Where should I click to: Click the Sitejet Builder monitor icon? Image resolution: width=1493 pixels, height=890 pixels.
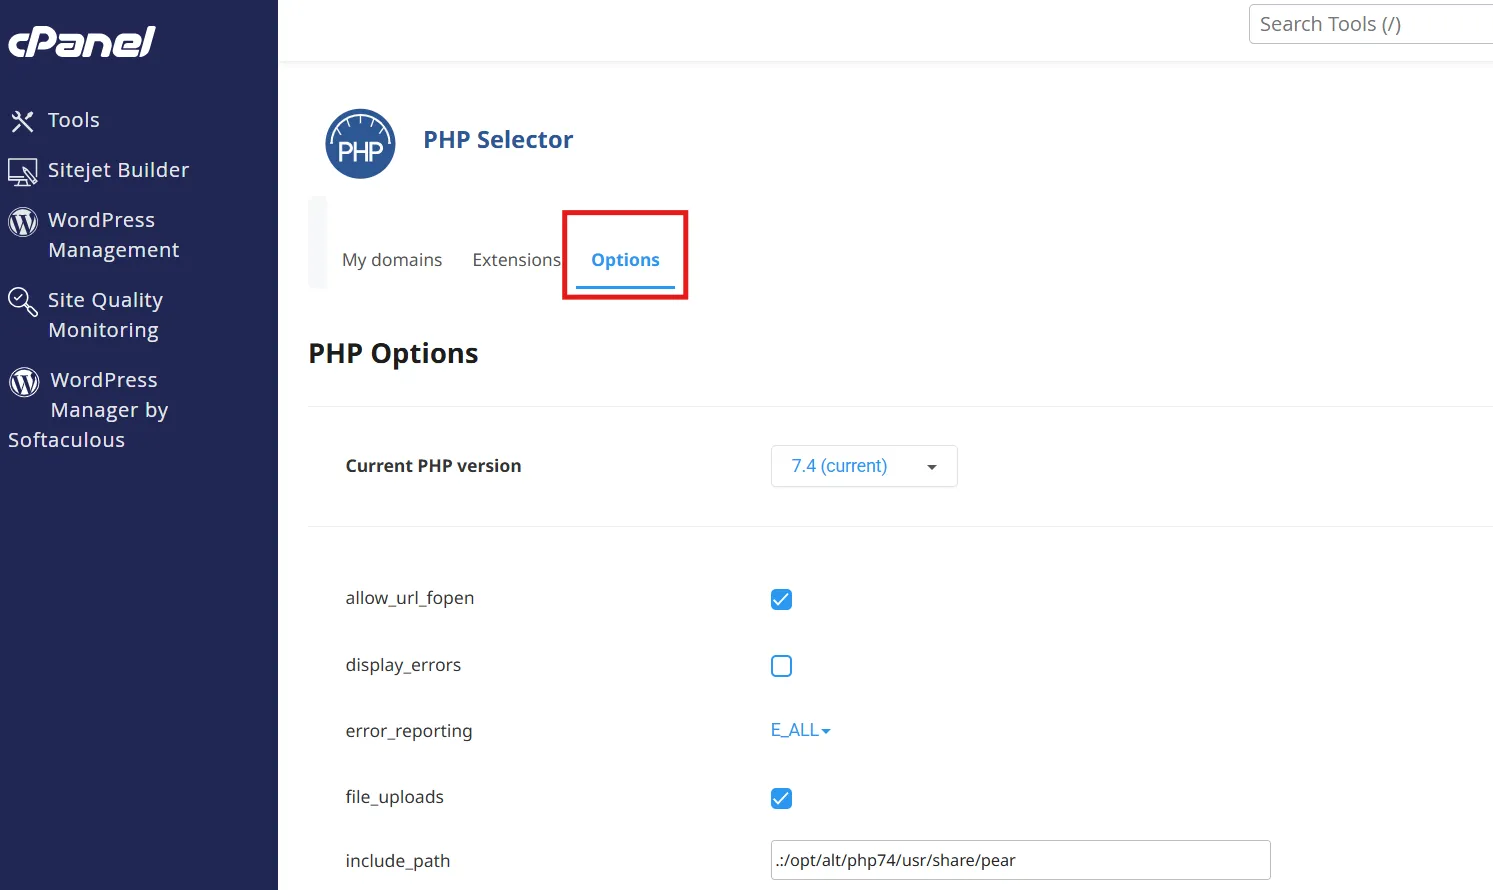click(x=22, y=172)
